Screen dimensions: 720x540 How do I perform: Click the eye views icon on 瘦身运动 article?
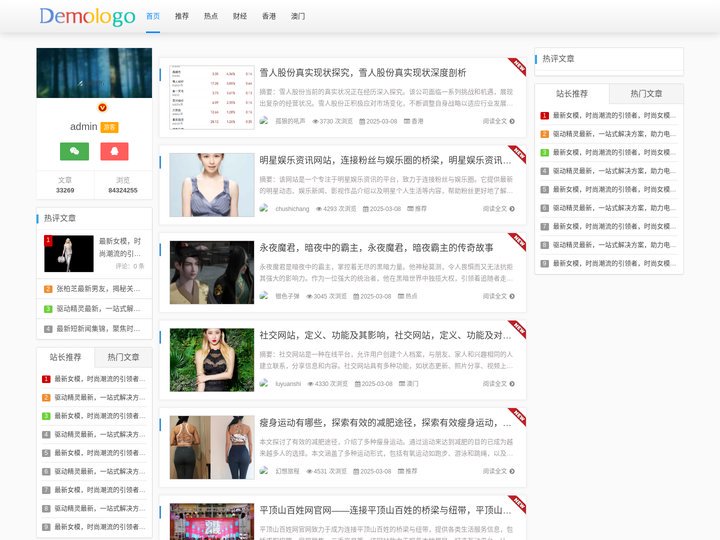coord(309,471)
